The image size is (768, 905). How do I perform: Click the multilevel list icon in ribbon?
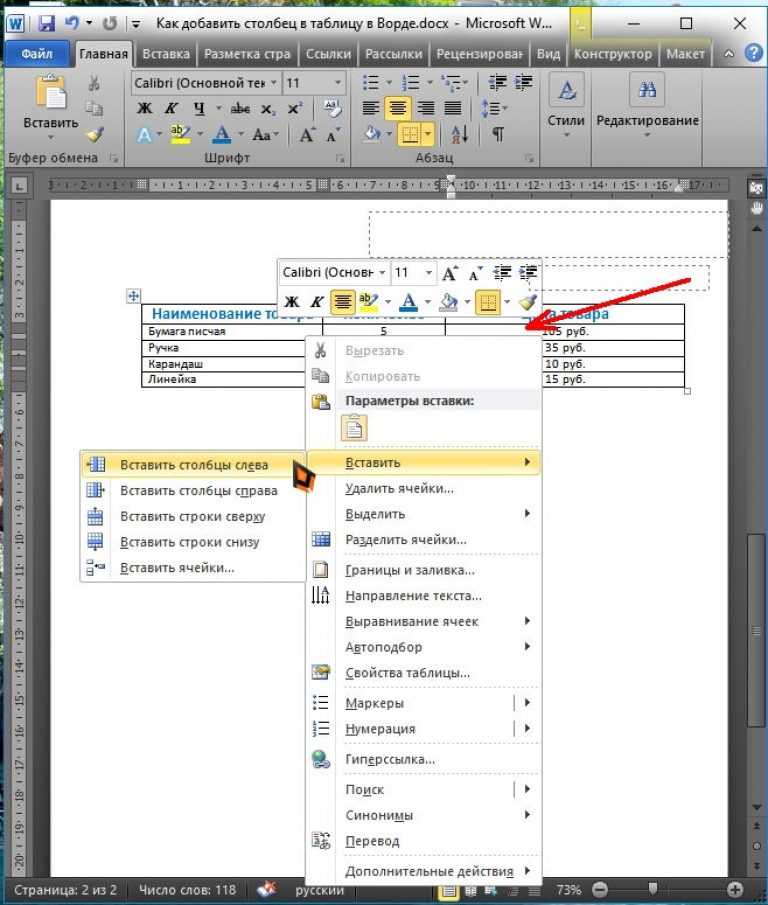450,83
